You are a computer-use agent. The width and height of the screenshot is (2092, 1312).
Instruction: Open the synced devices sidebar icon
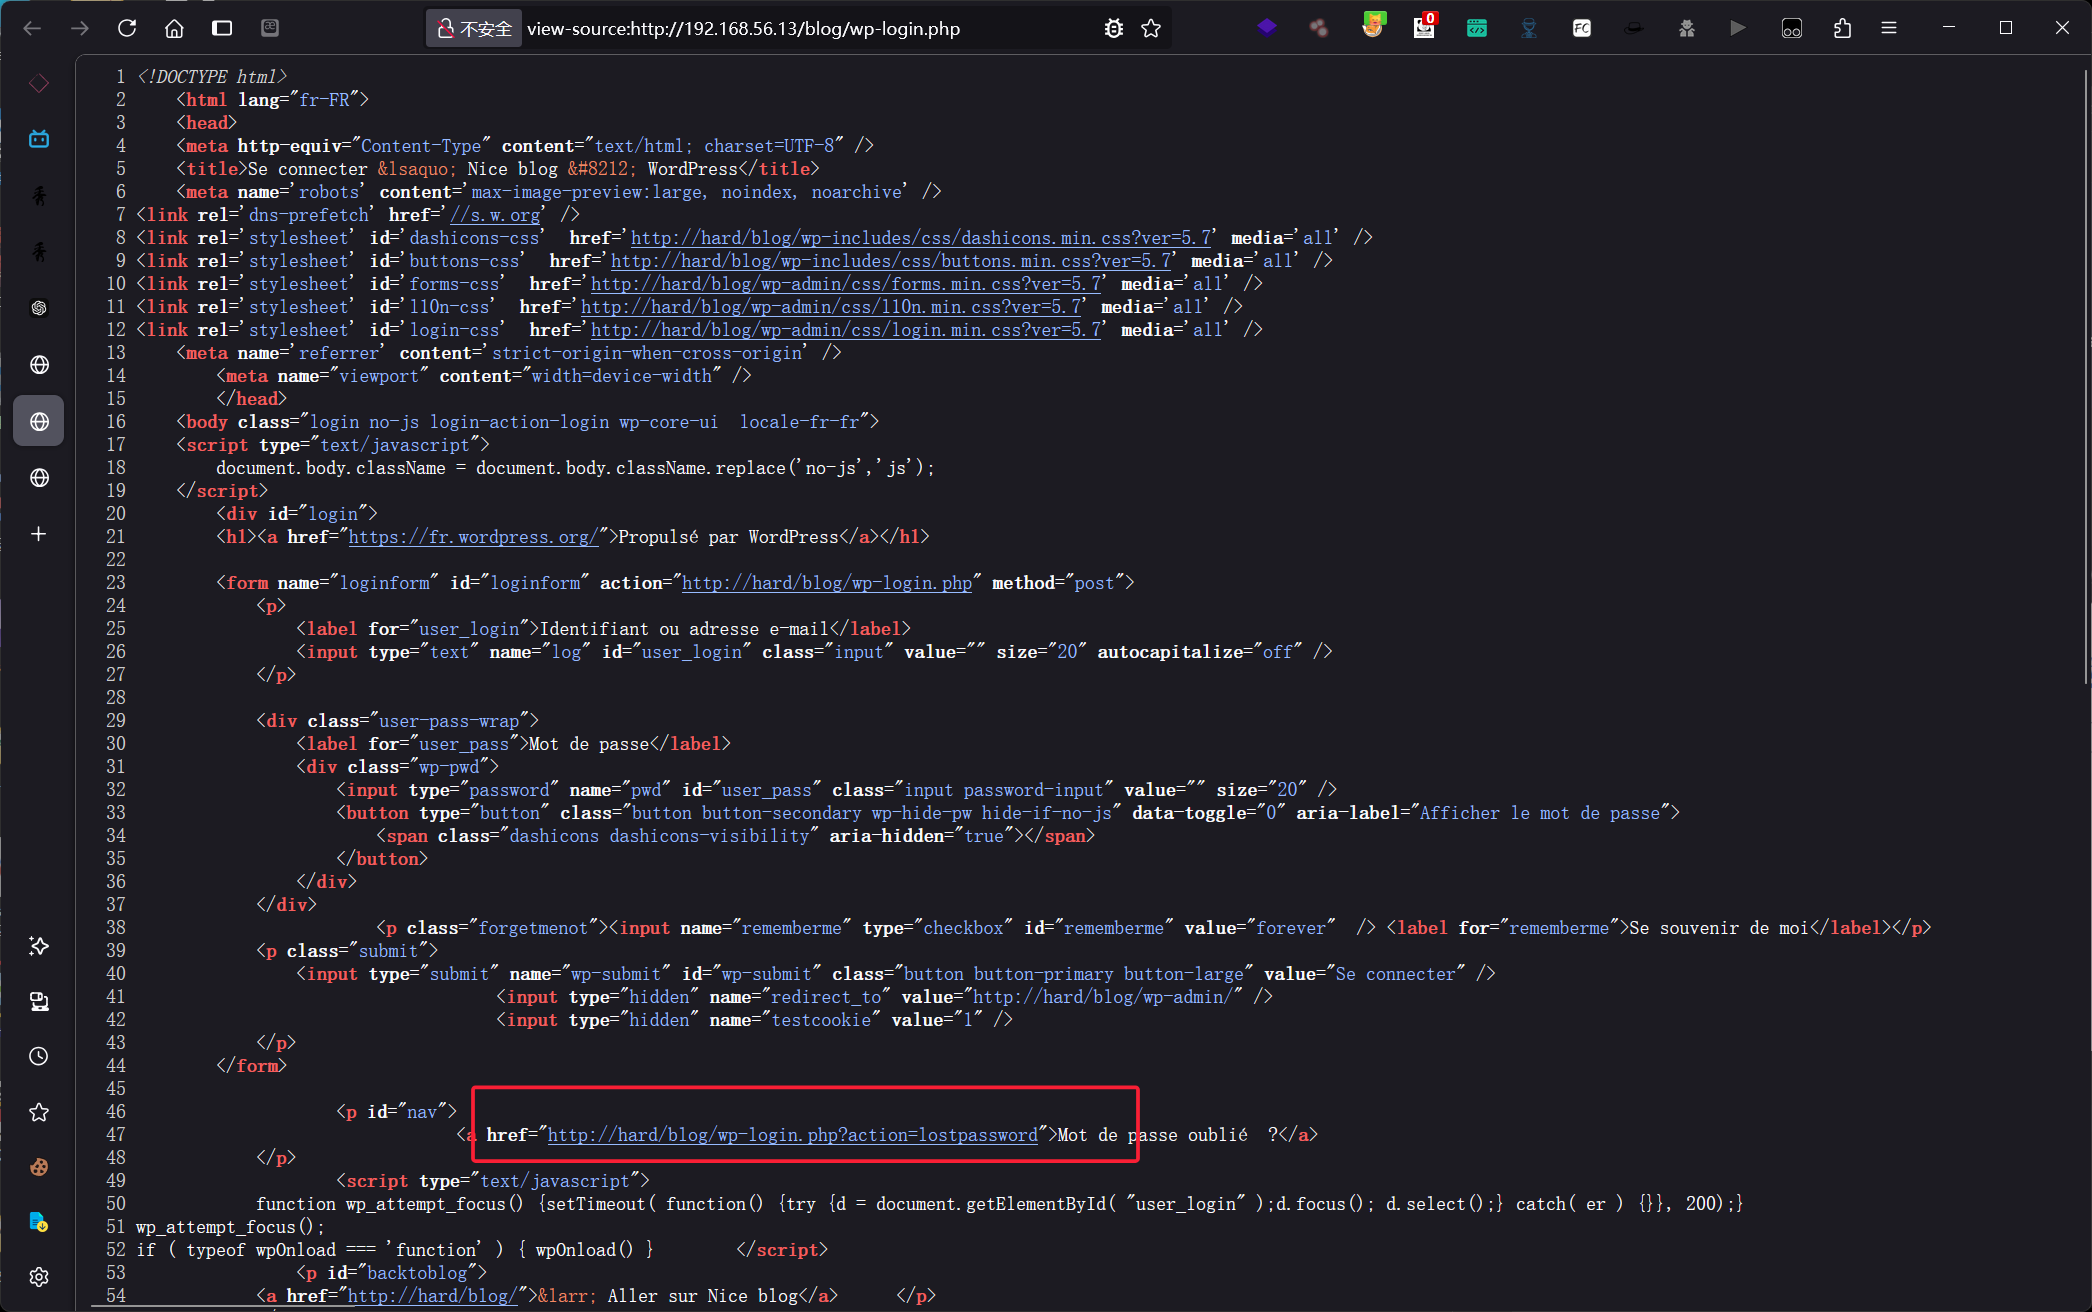click(39, 1001)
